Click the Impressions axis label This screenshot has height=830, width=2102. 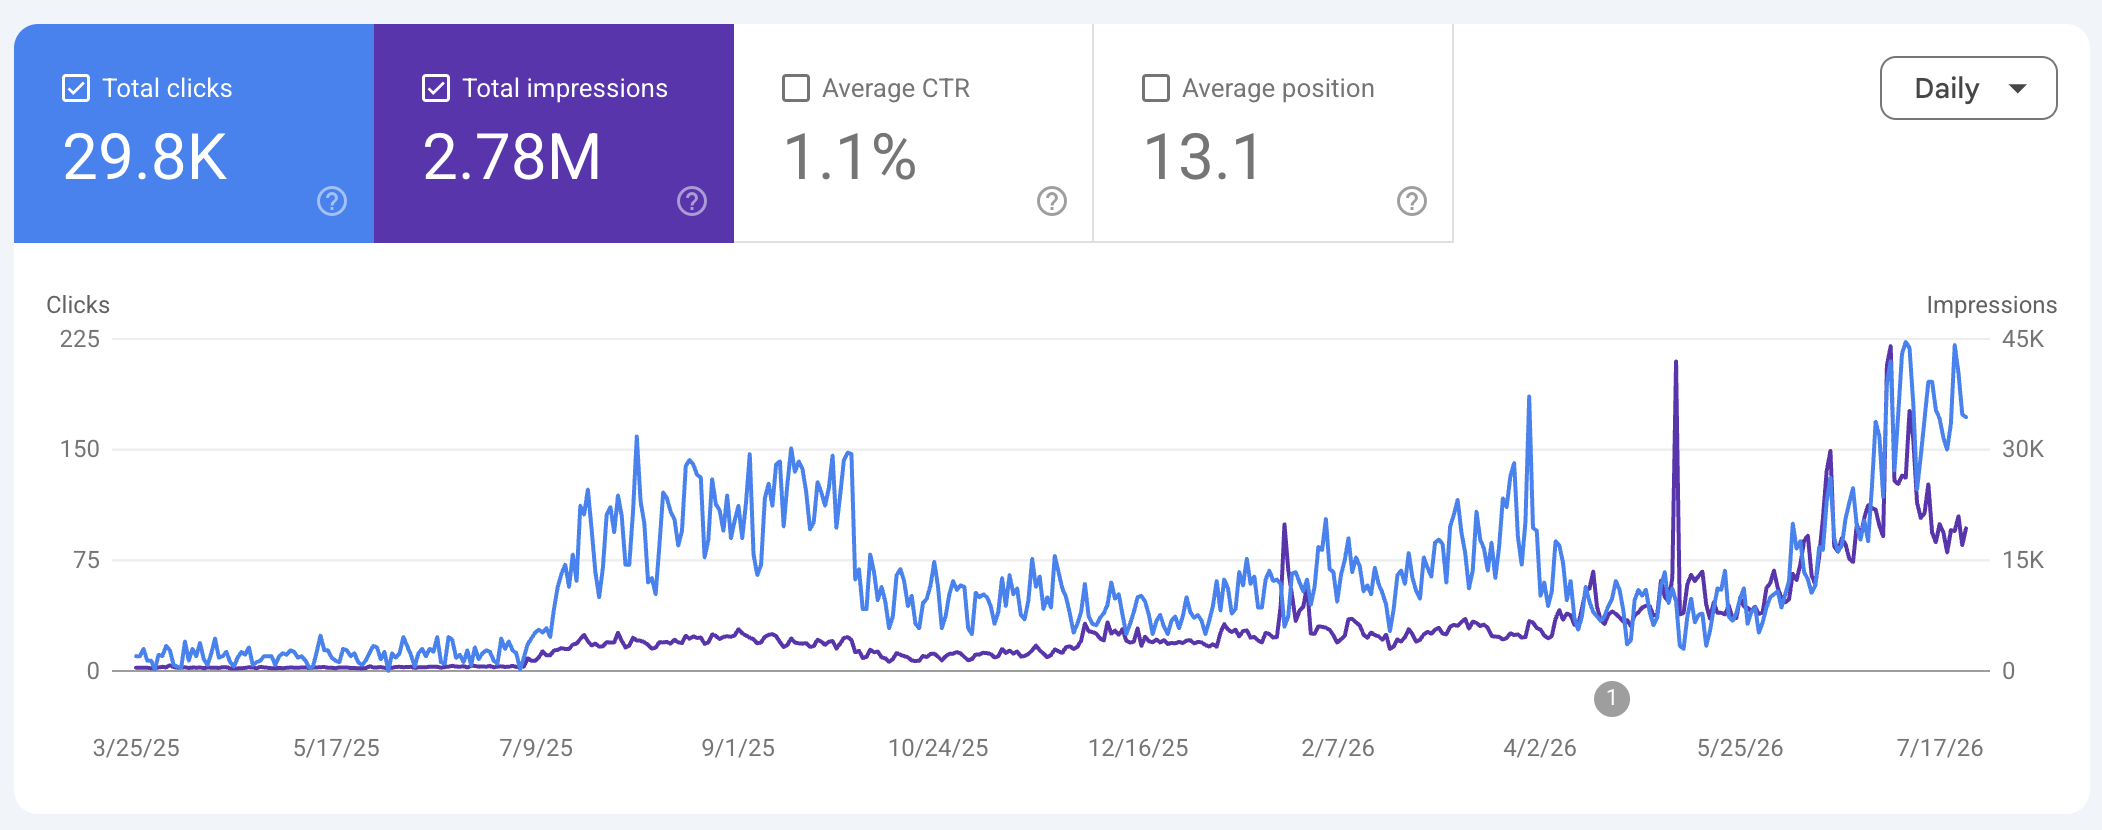tap(1992, 305)
